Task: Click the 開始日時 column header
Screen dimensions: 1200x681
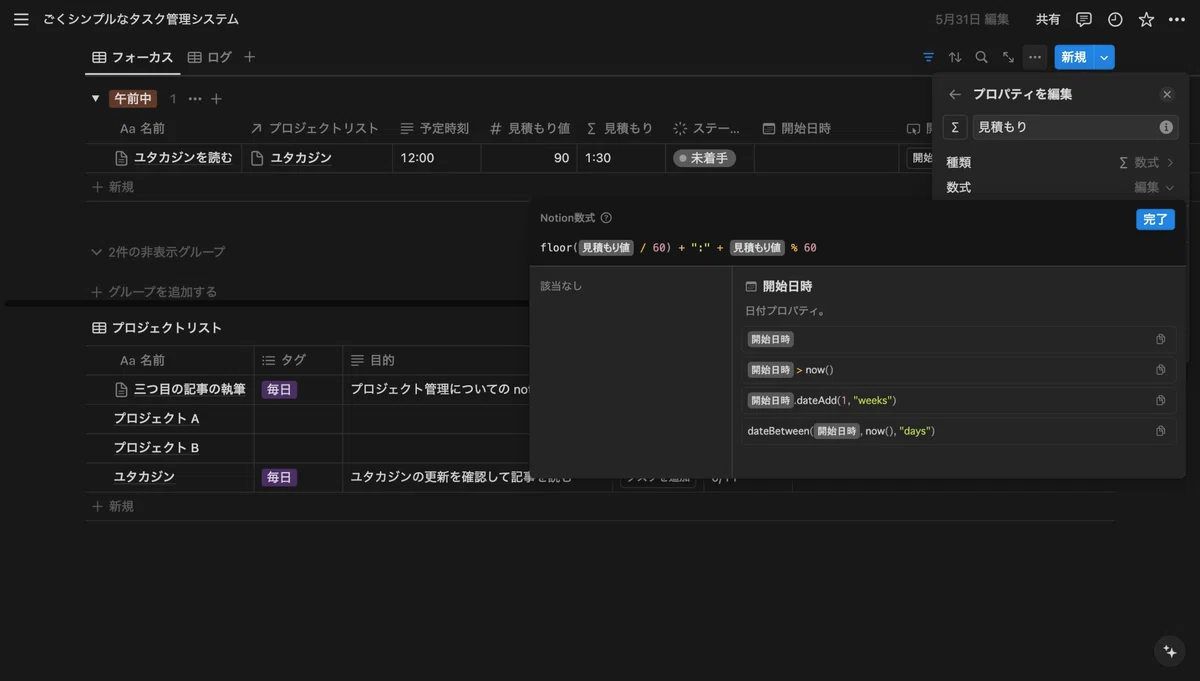Action: pyautogui.click(x=797, y=128)
